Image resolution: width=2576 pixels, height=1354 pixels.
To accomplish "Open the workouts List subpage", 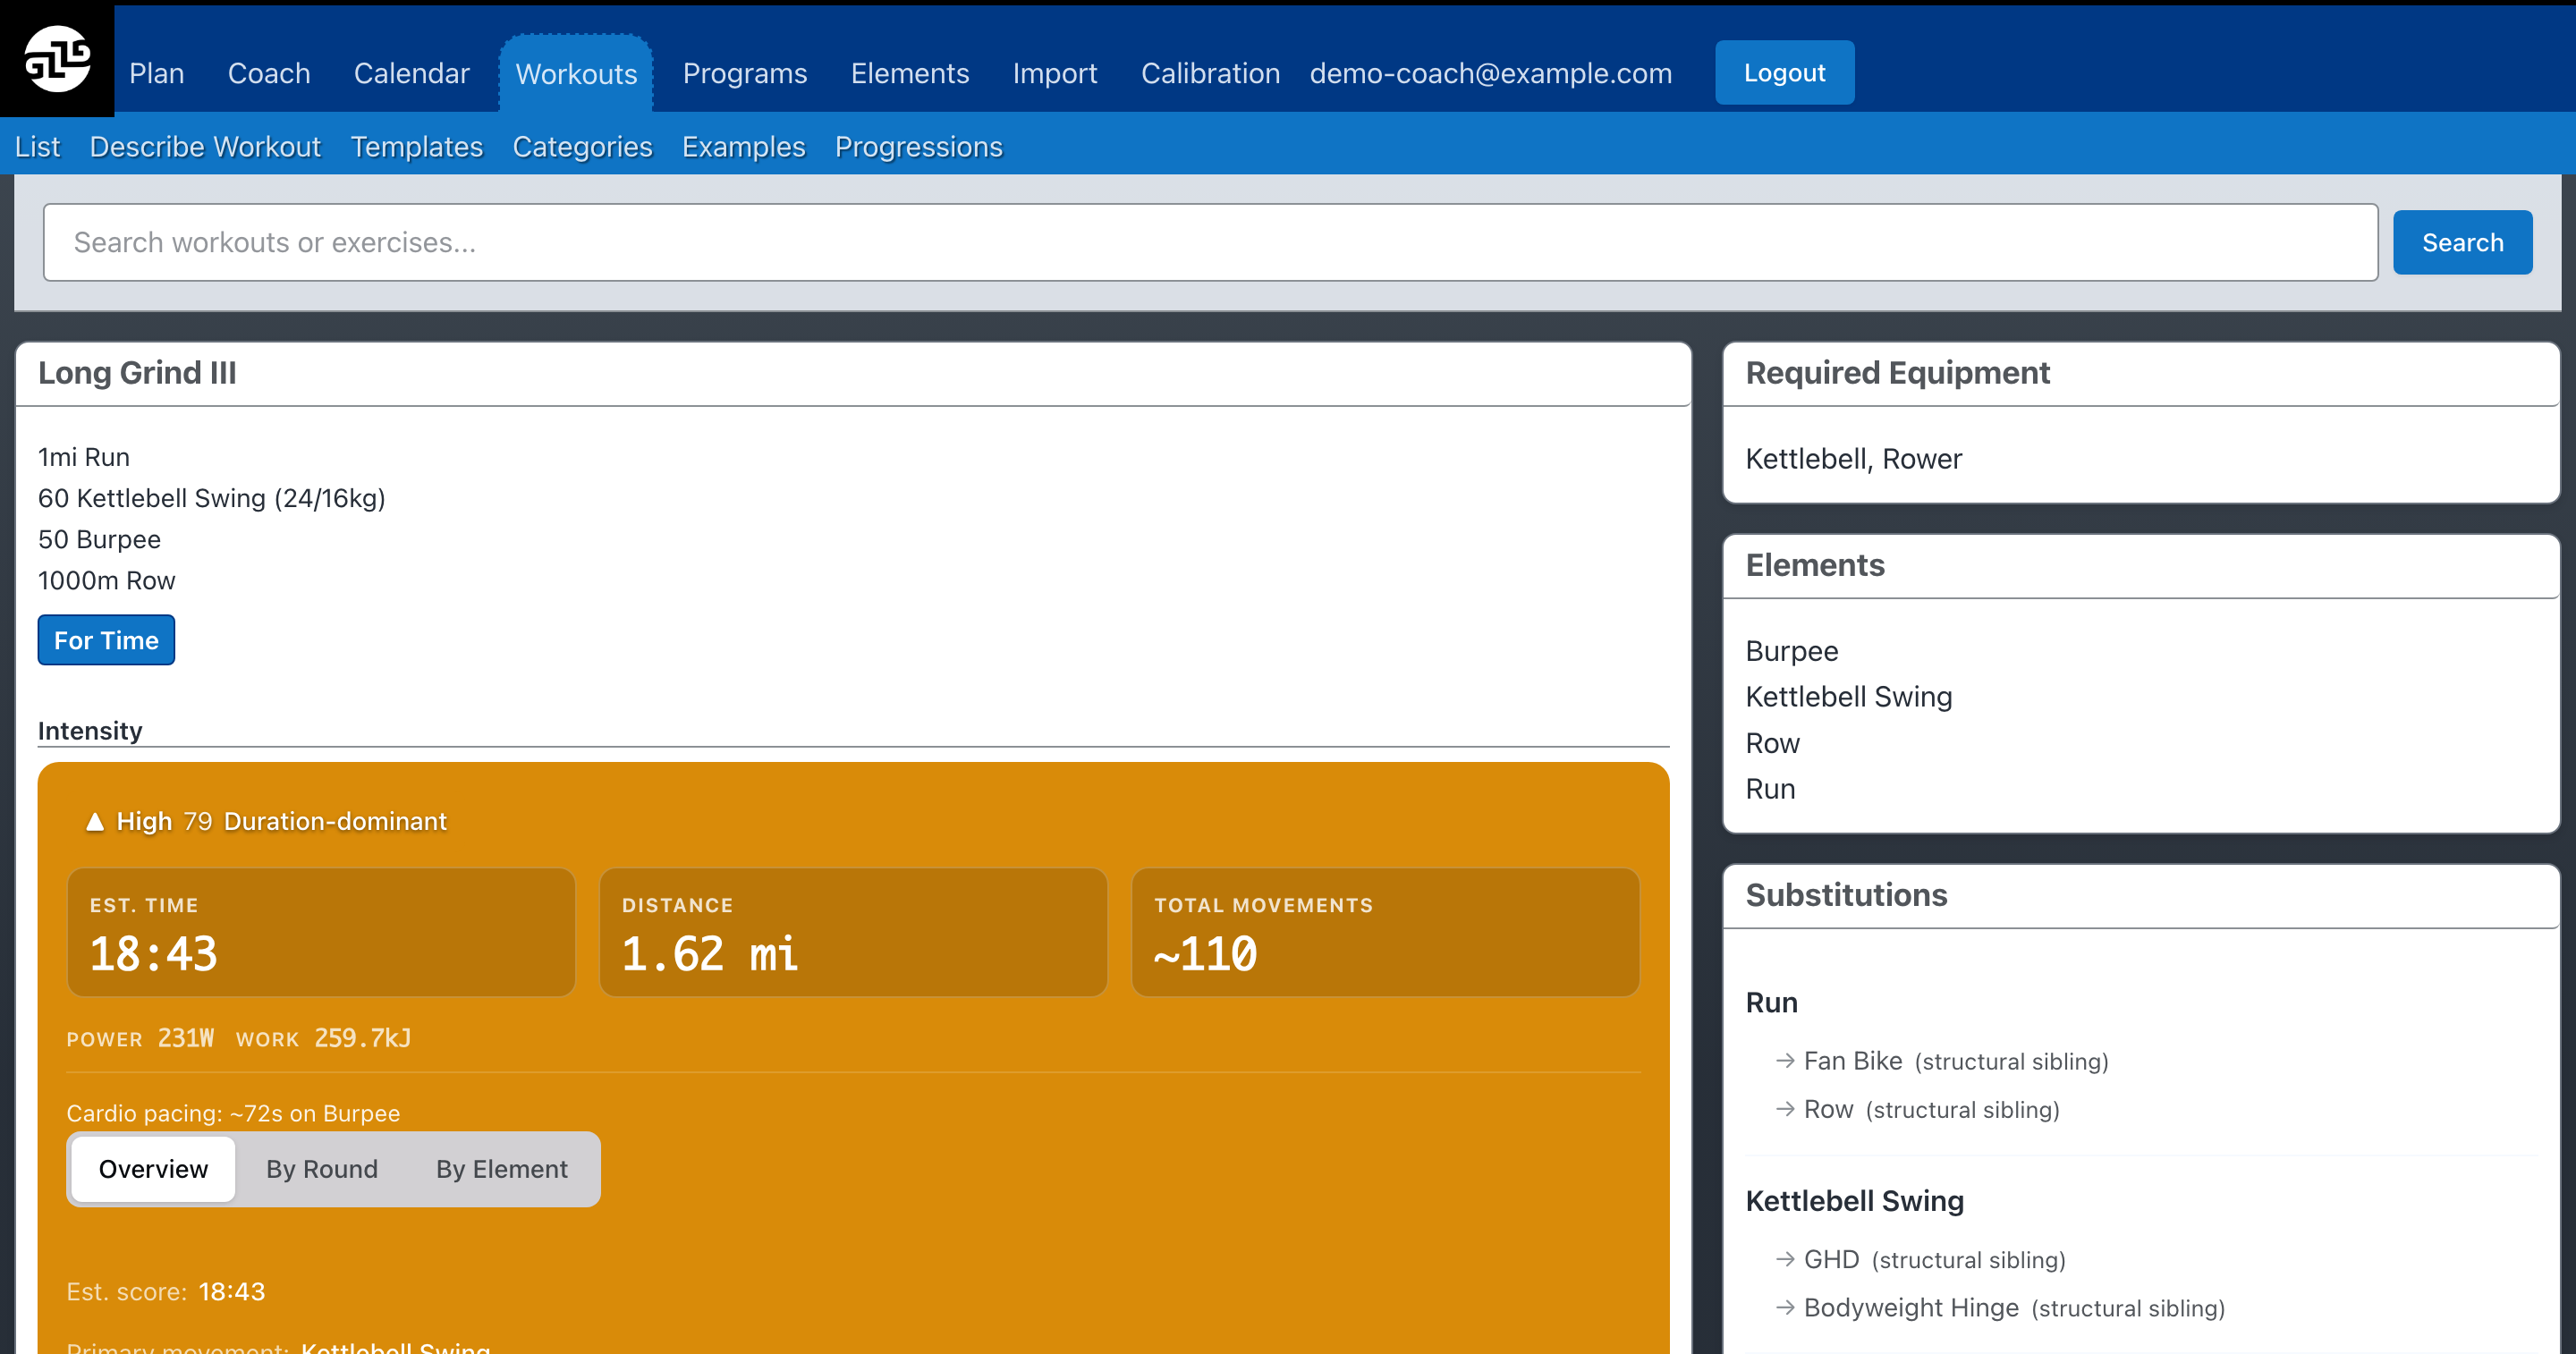I will 38,147.
